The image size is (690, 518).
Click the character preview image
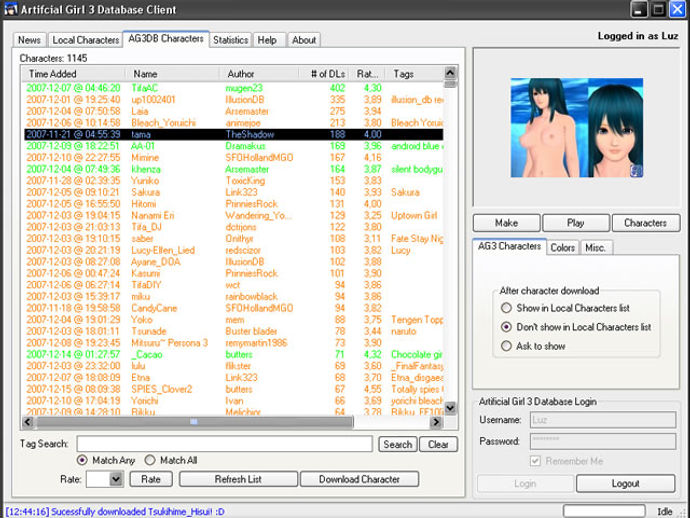point(576,128)
